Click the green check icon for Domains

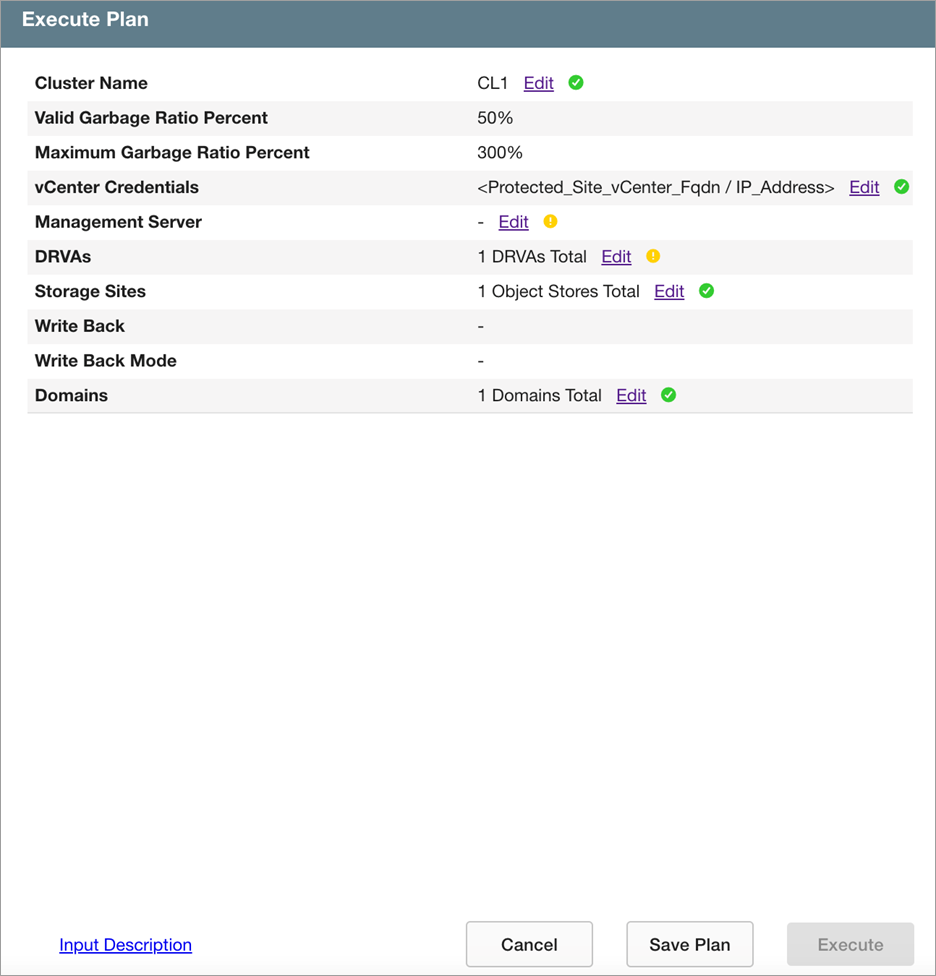(x=669, y=395)
